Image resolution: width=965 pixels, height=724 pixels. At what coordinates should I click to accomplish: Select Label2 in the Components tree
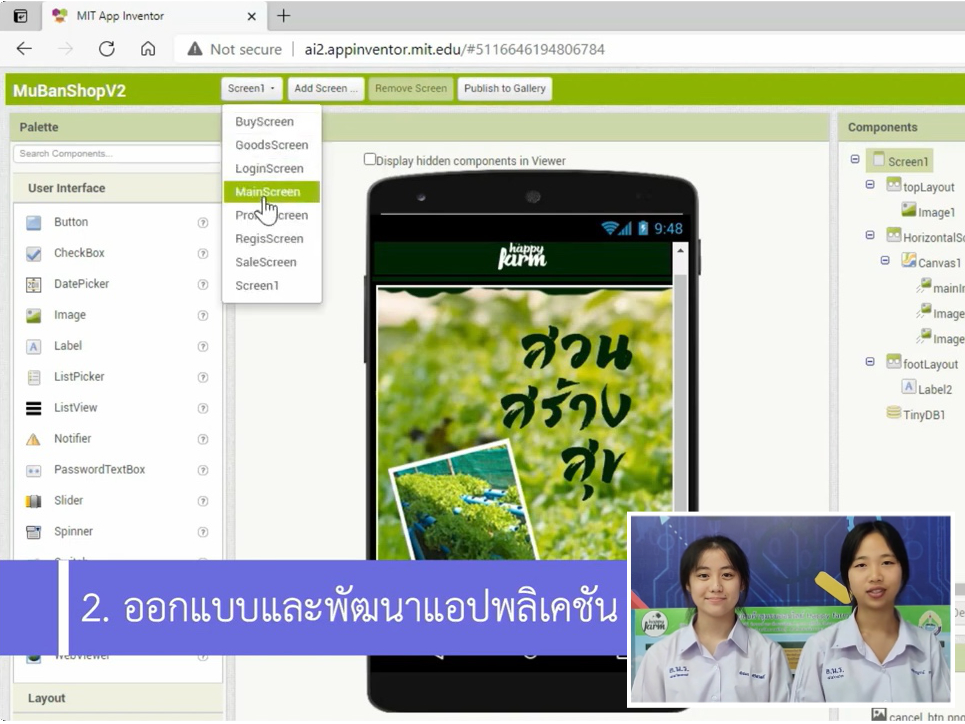point(935,390)
